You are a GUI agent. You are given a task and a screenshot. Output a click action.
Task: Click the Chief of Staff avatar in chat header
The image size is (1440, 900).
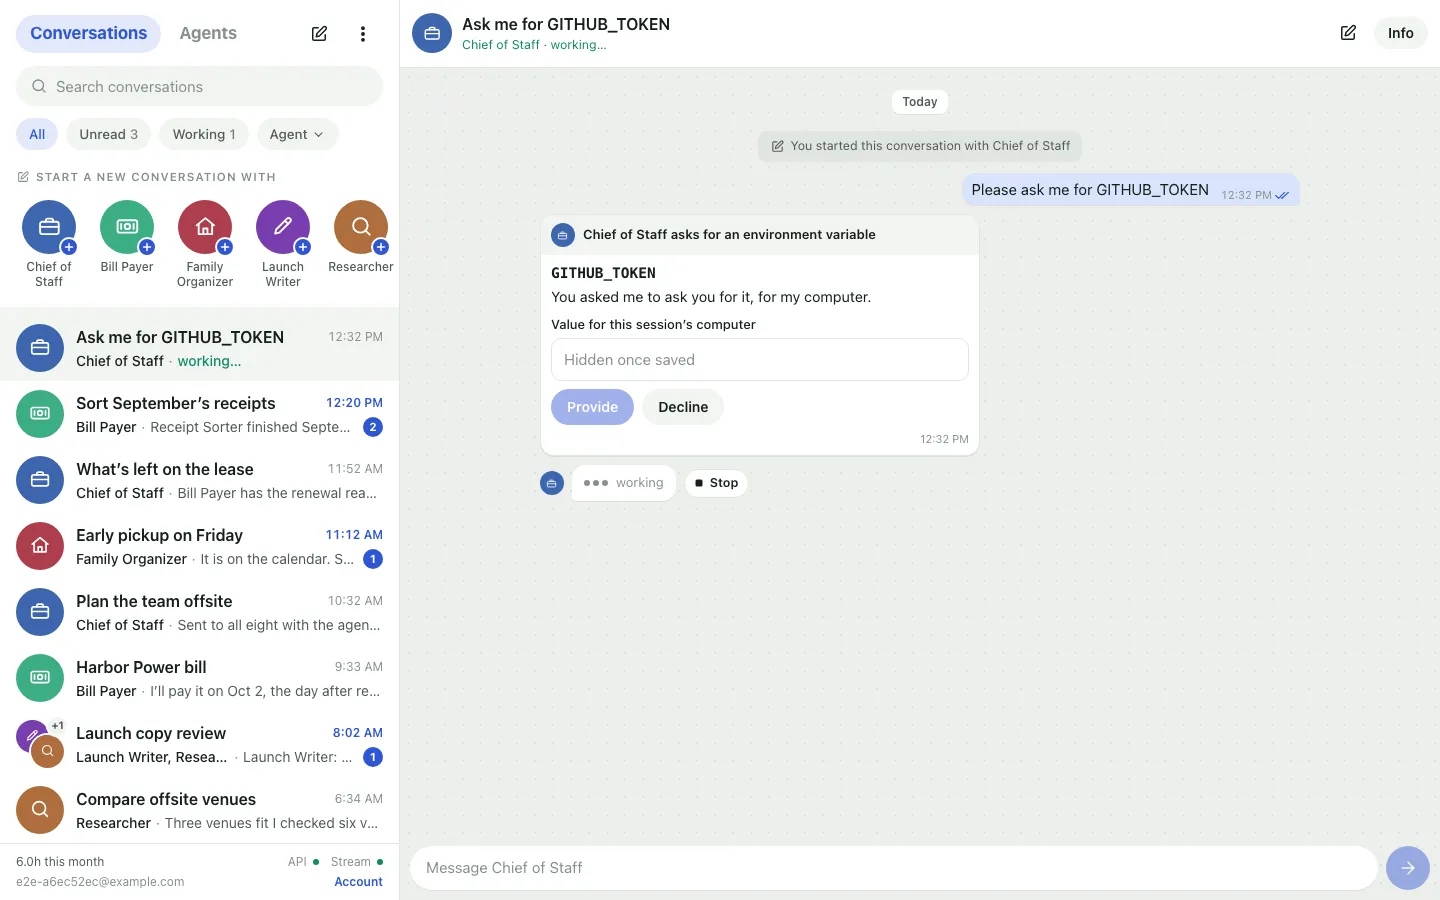pos(432,33)
